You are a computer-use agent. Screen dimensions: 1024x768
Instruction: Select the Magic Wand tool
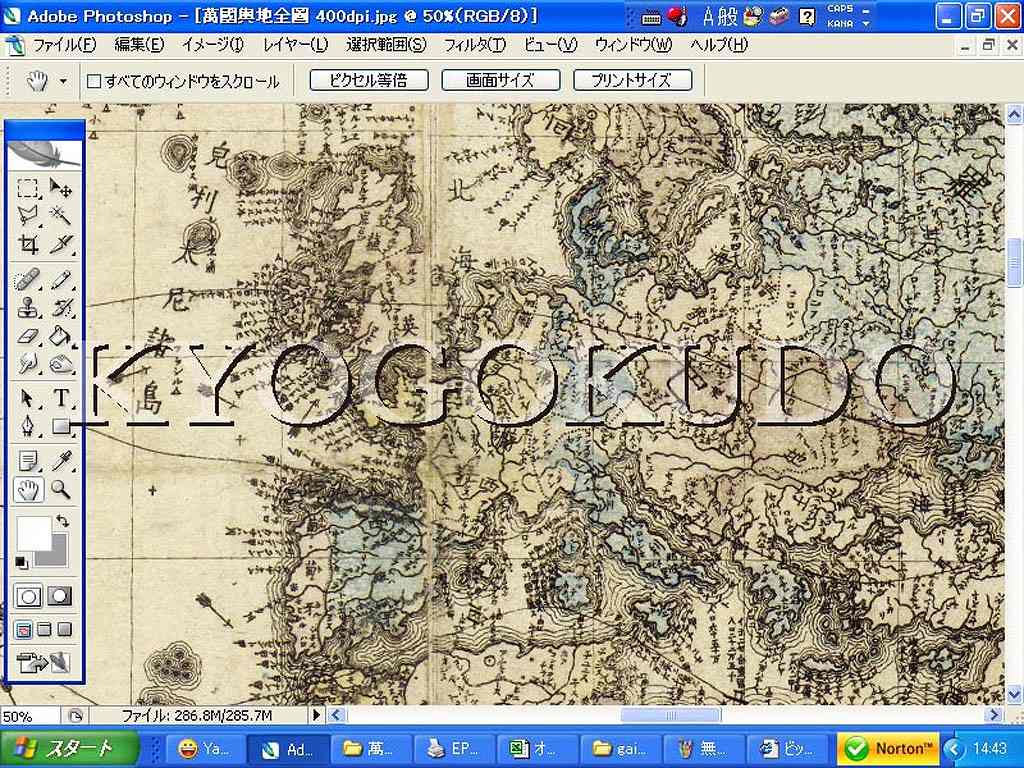point(61,215)
